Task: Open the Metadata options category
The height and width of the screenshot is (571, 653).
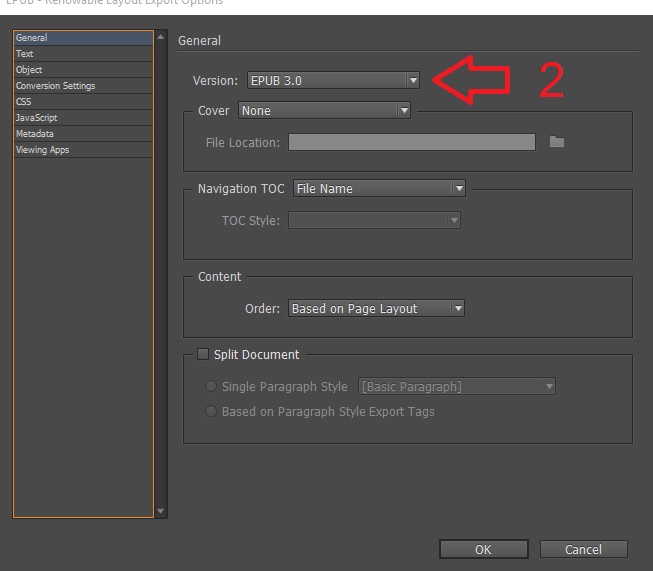Action: point(83,134)
